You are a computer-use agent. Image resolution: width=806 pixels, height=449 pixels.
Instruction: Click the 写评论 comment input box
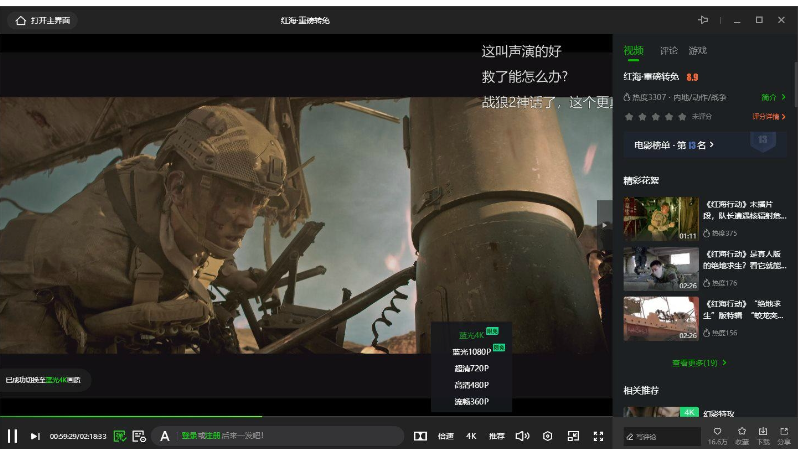[662, 437]
